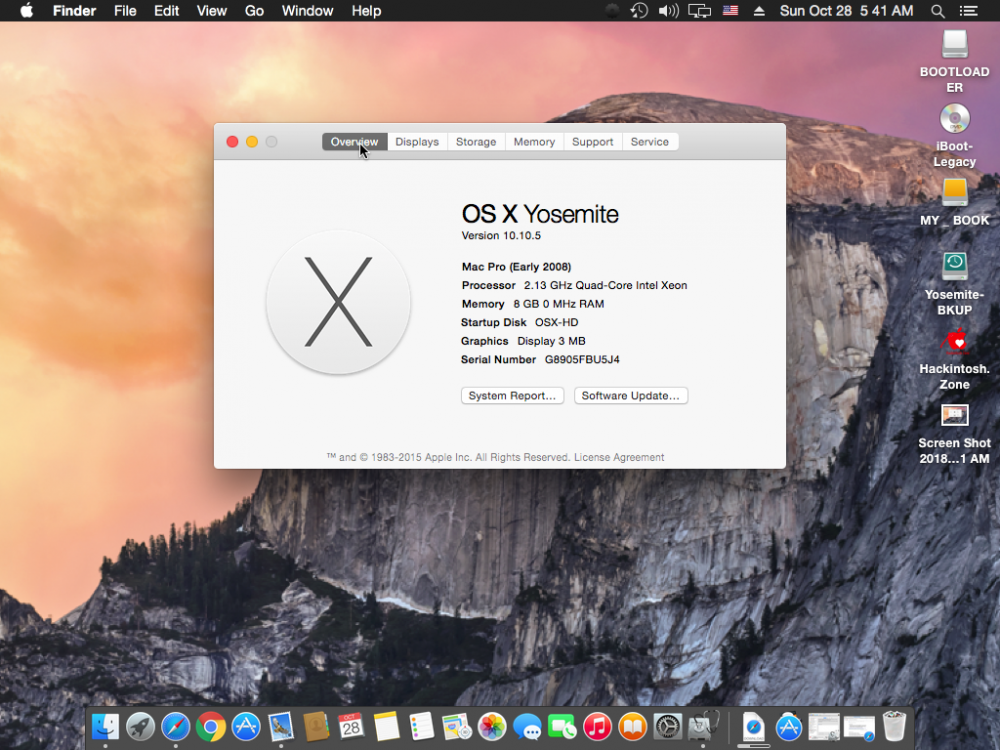Select BOOTLOADER drive on the desktop
Screen dimensions: 1000x750
[954, 61]
